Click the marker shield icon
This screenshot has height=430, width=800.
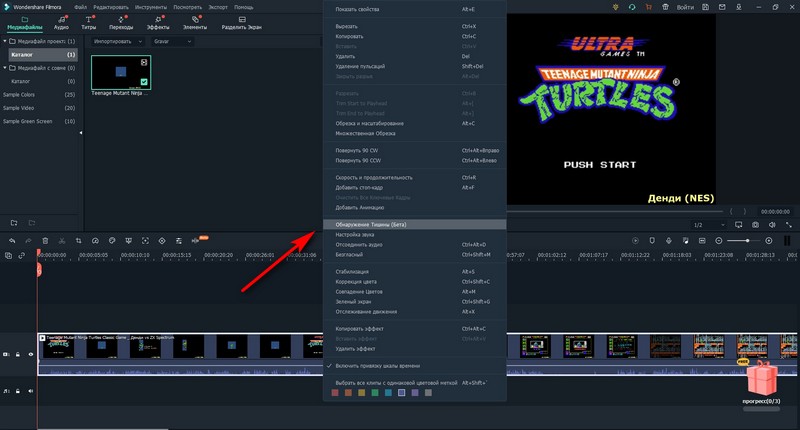tap(652, 240)
